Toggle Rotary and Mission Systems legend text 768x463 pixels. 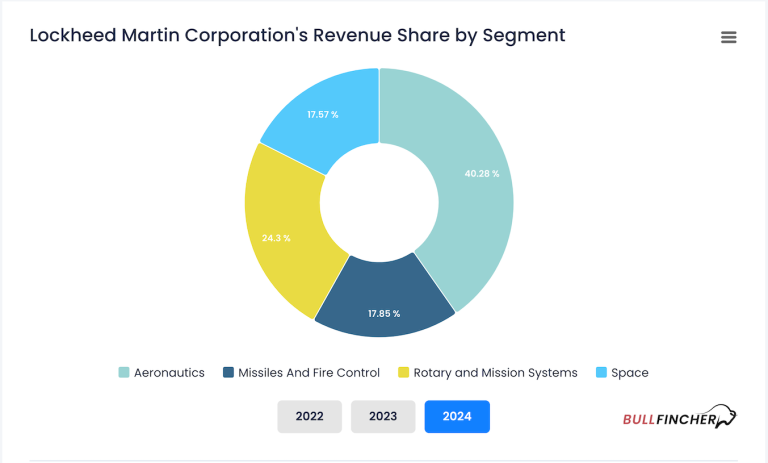tap(495, 373)
